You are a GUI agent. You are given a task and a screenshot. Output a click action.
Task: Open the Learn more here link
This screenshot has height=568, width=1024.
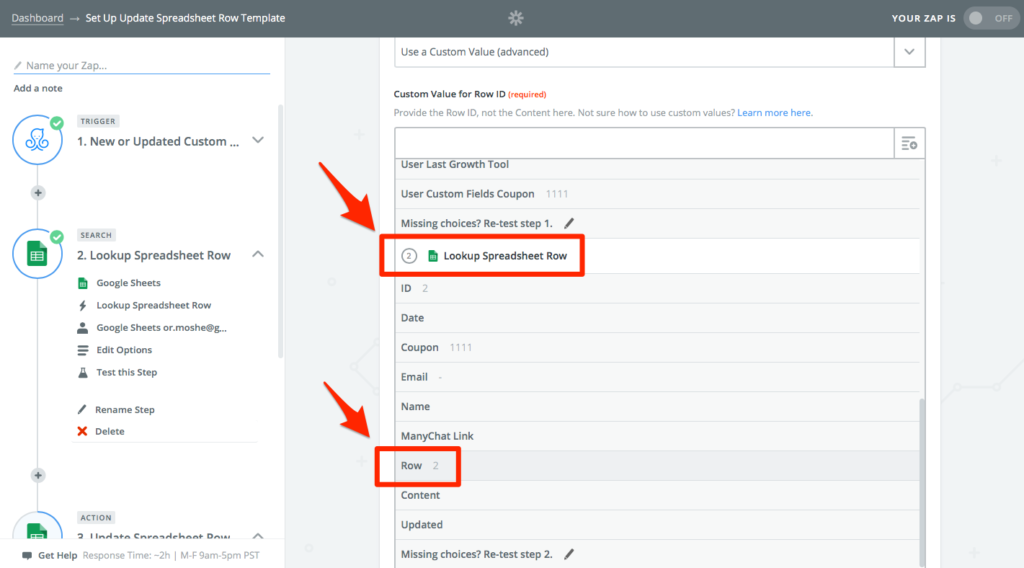pos(775,113)
